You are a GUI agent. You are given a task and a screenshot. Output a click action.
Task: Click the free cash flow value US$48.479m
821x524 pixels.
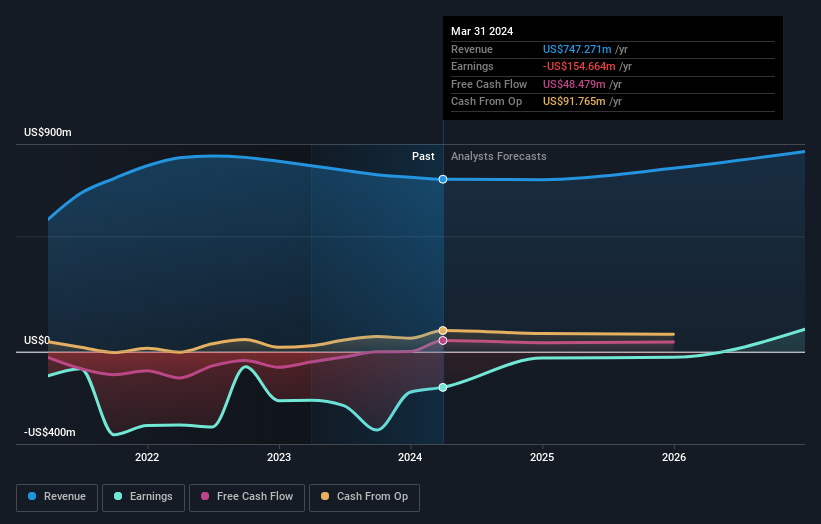tap(574, 84)
